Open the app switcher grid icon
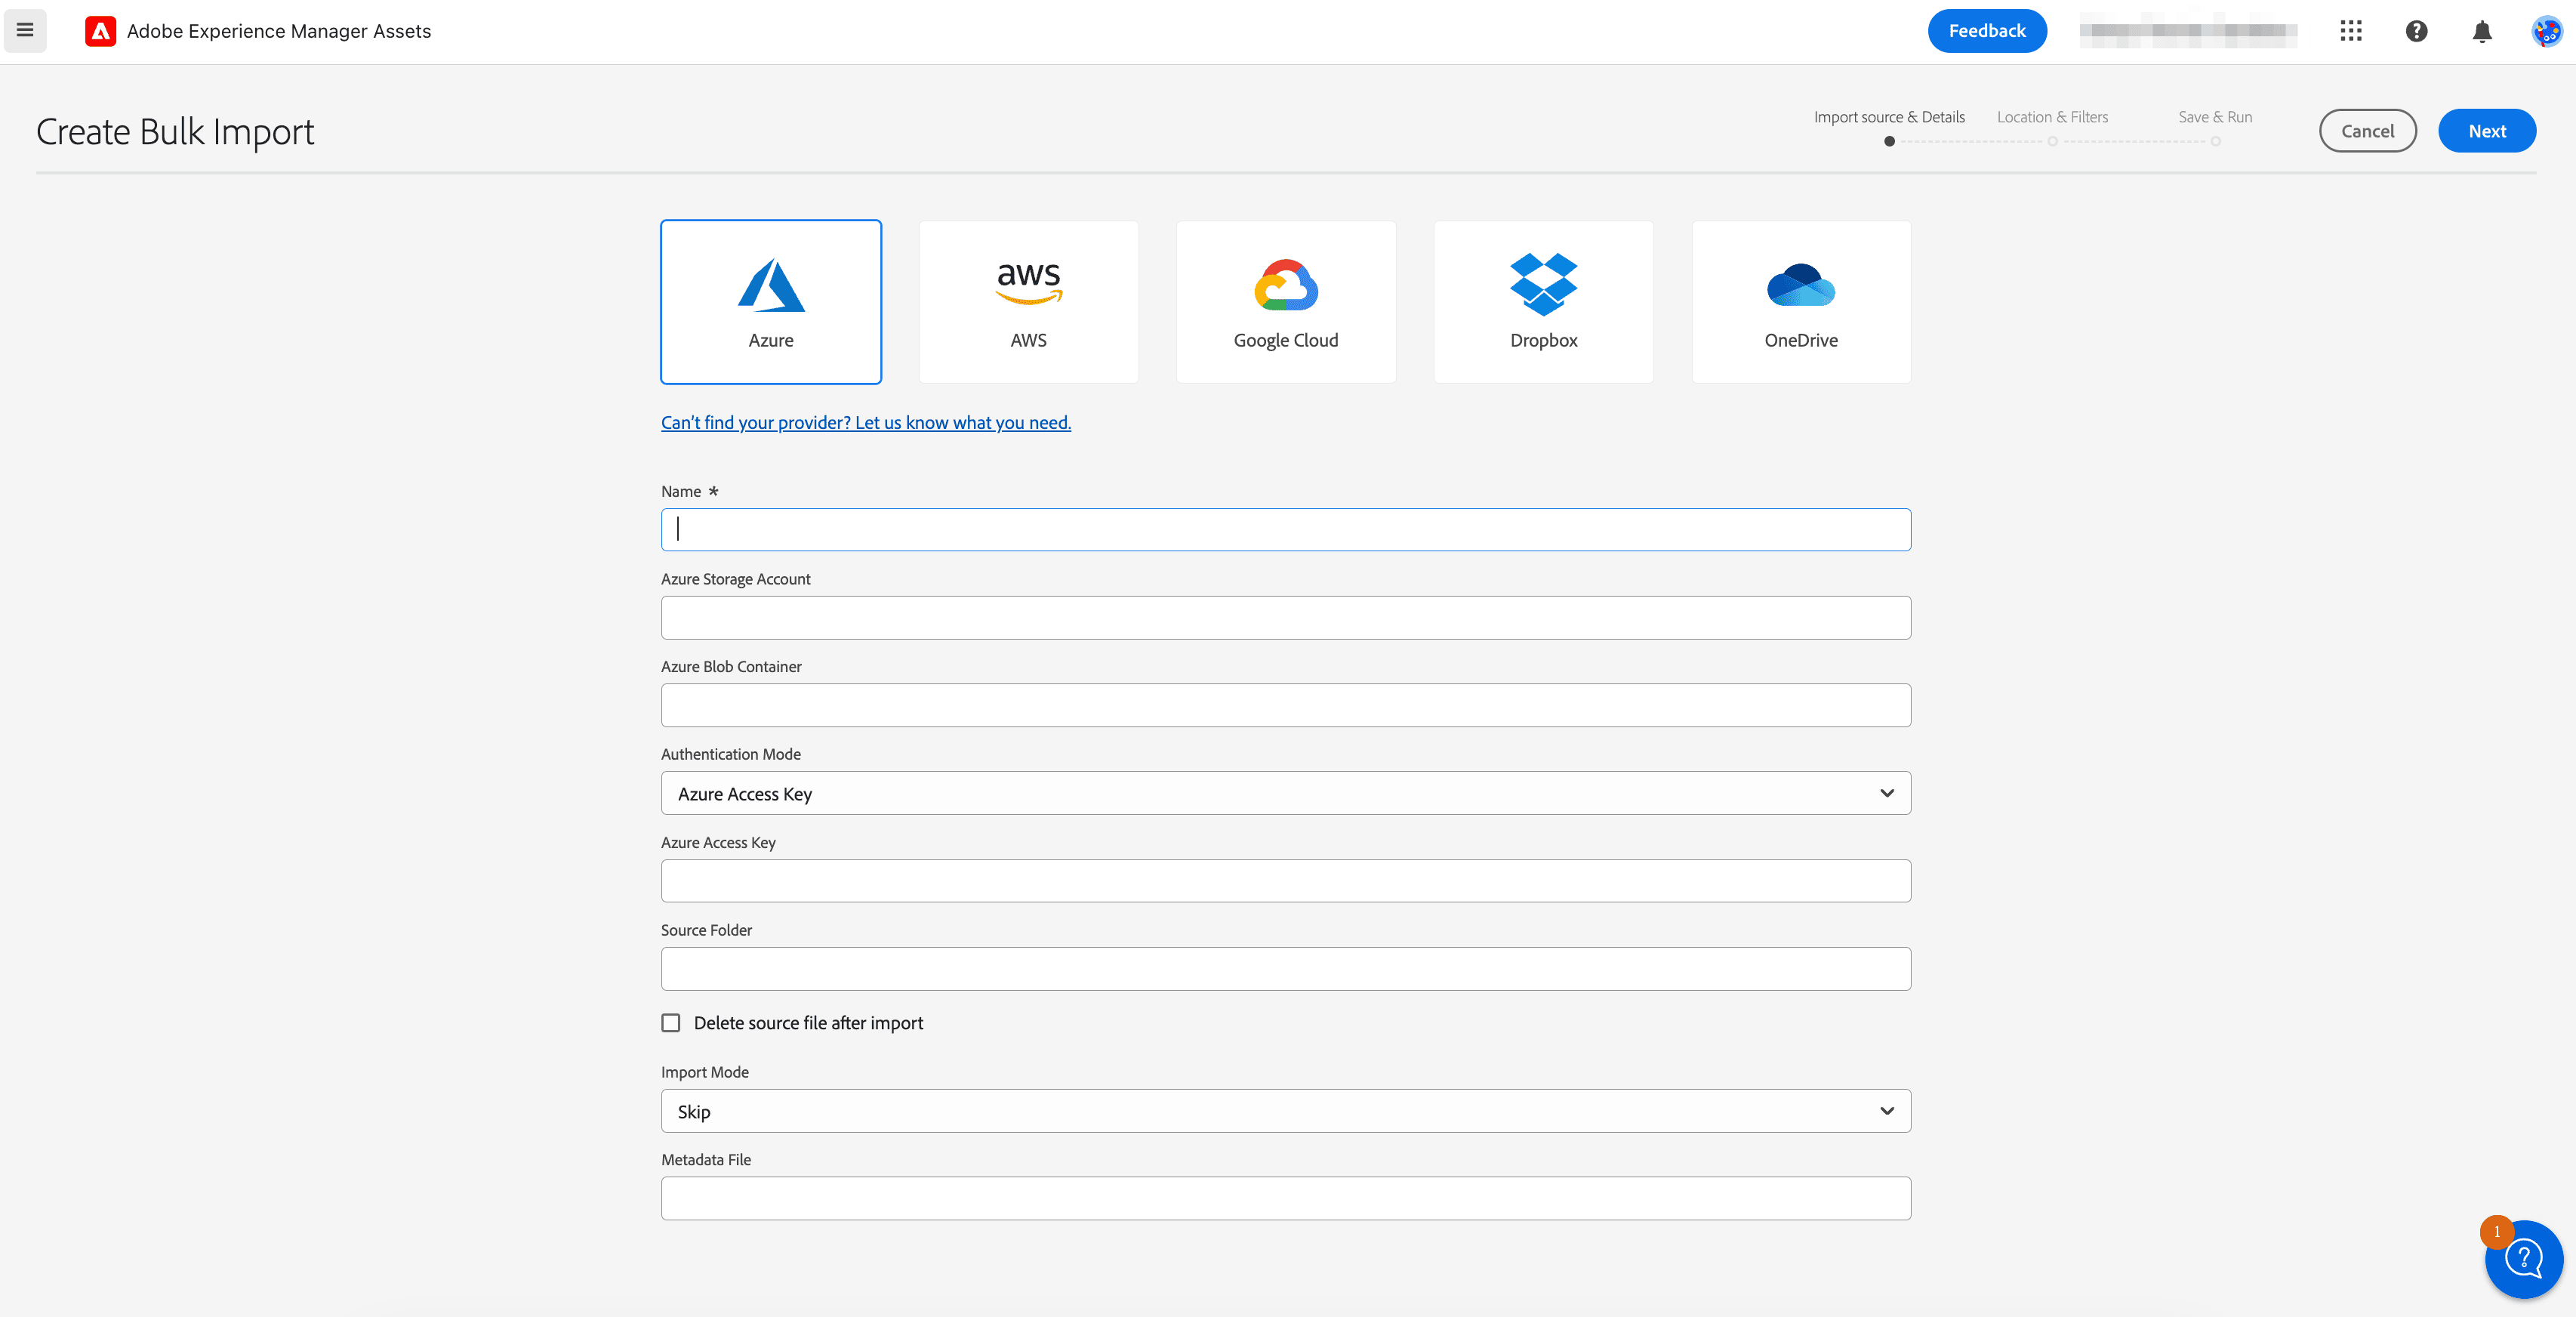The image size is (2576, 1317). point(2351,31)
